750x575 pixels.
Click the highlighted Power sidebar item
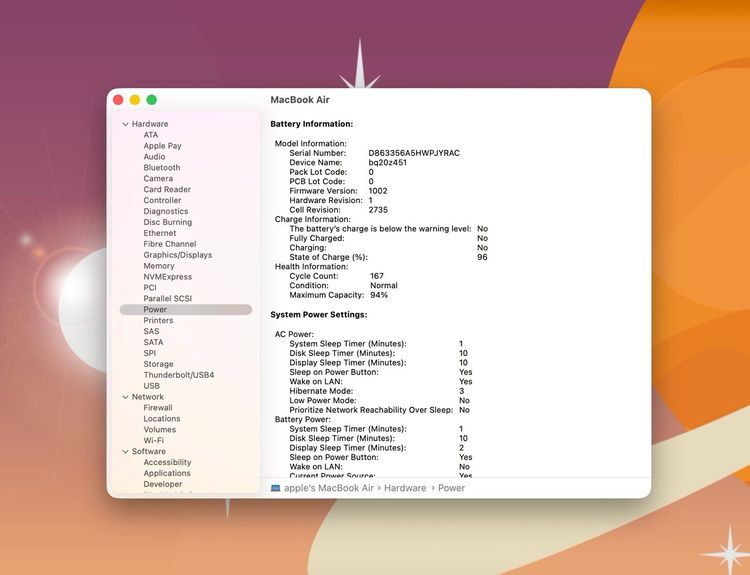(155, 310)
